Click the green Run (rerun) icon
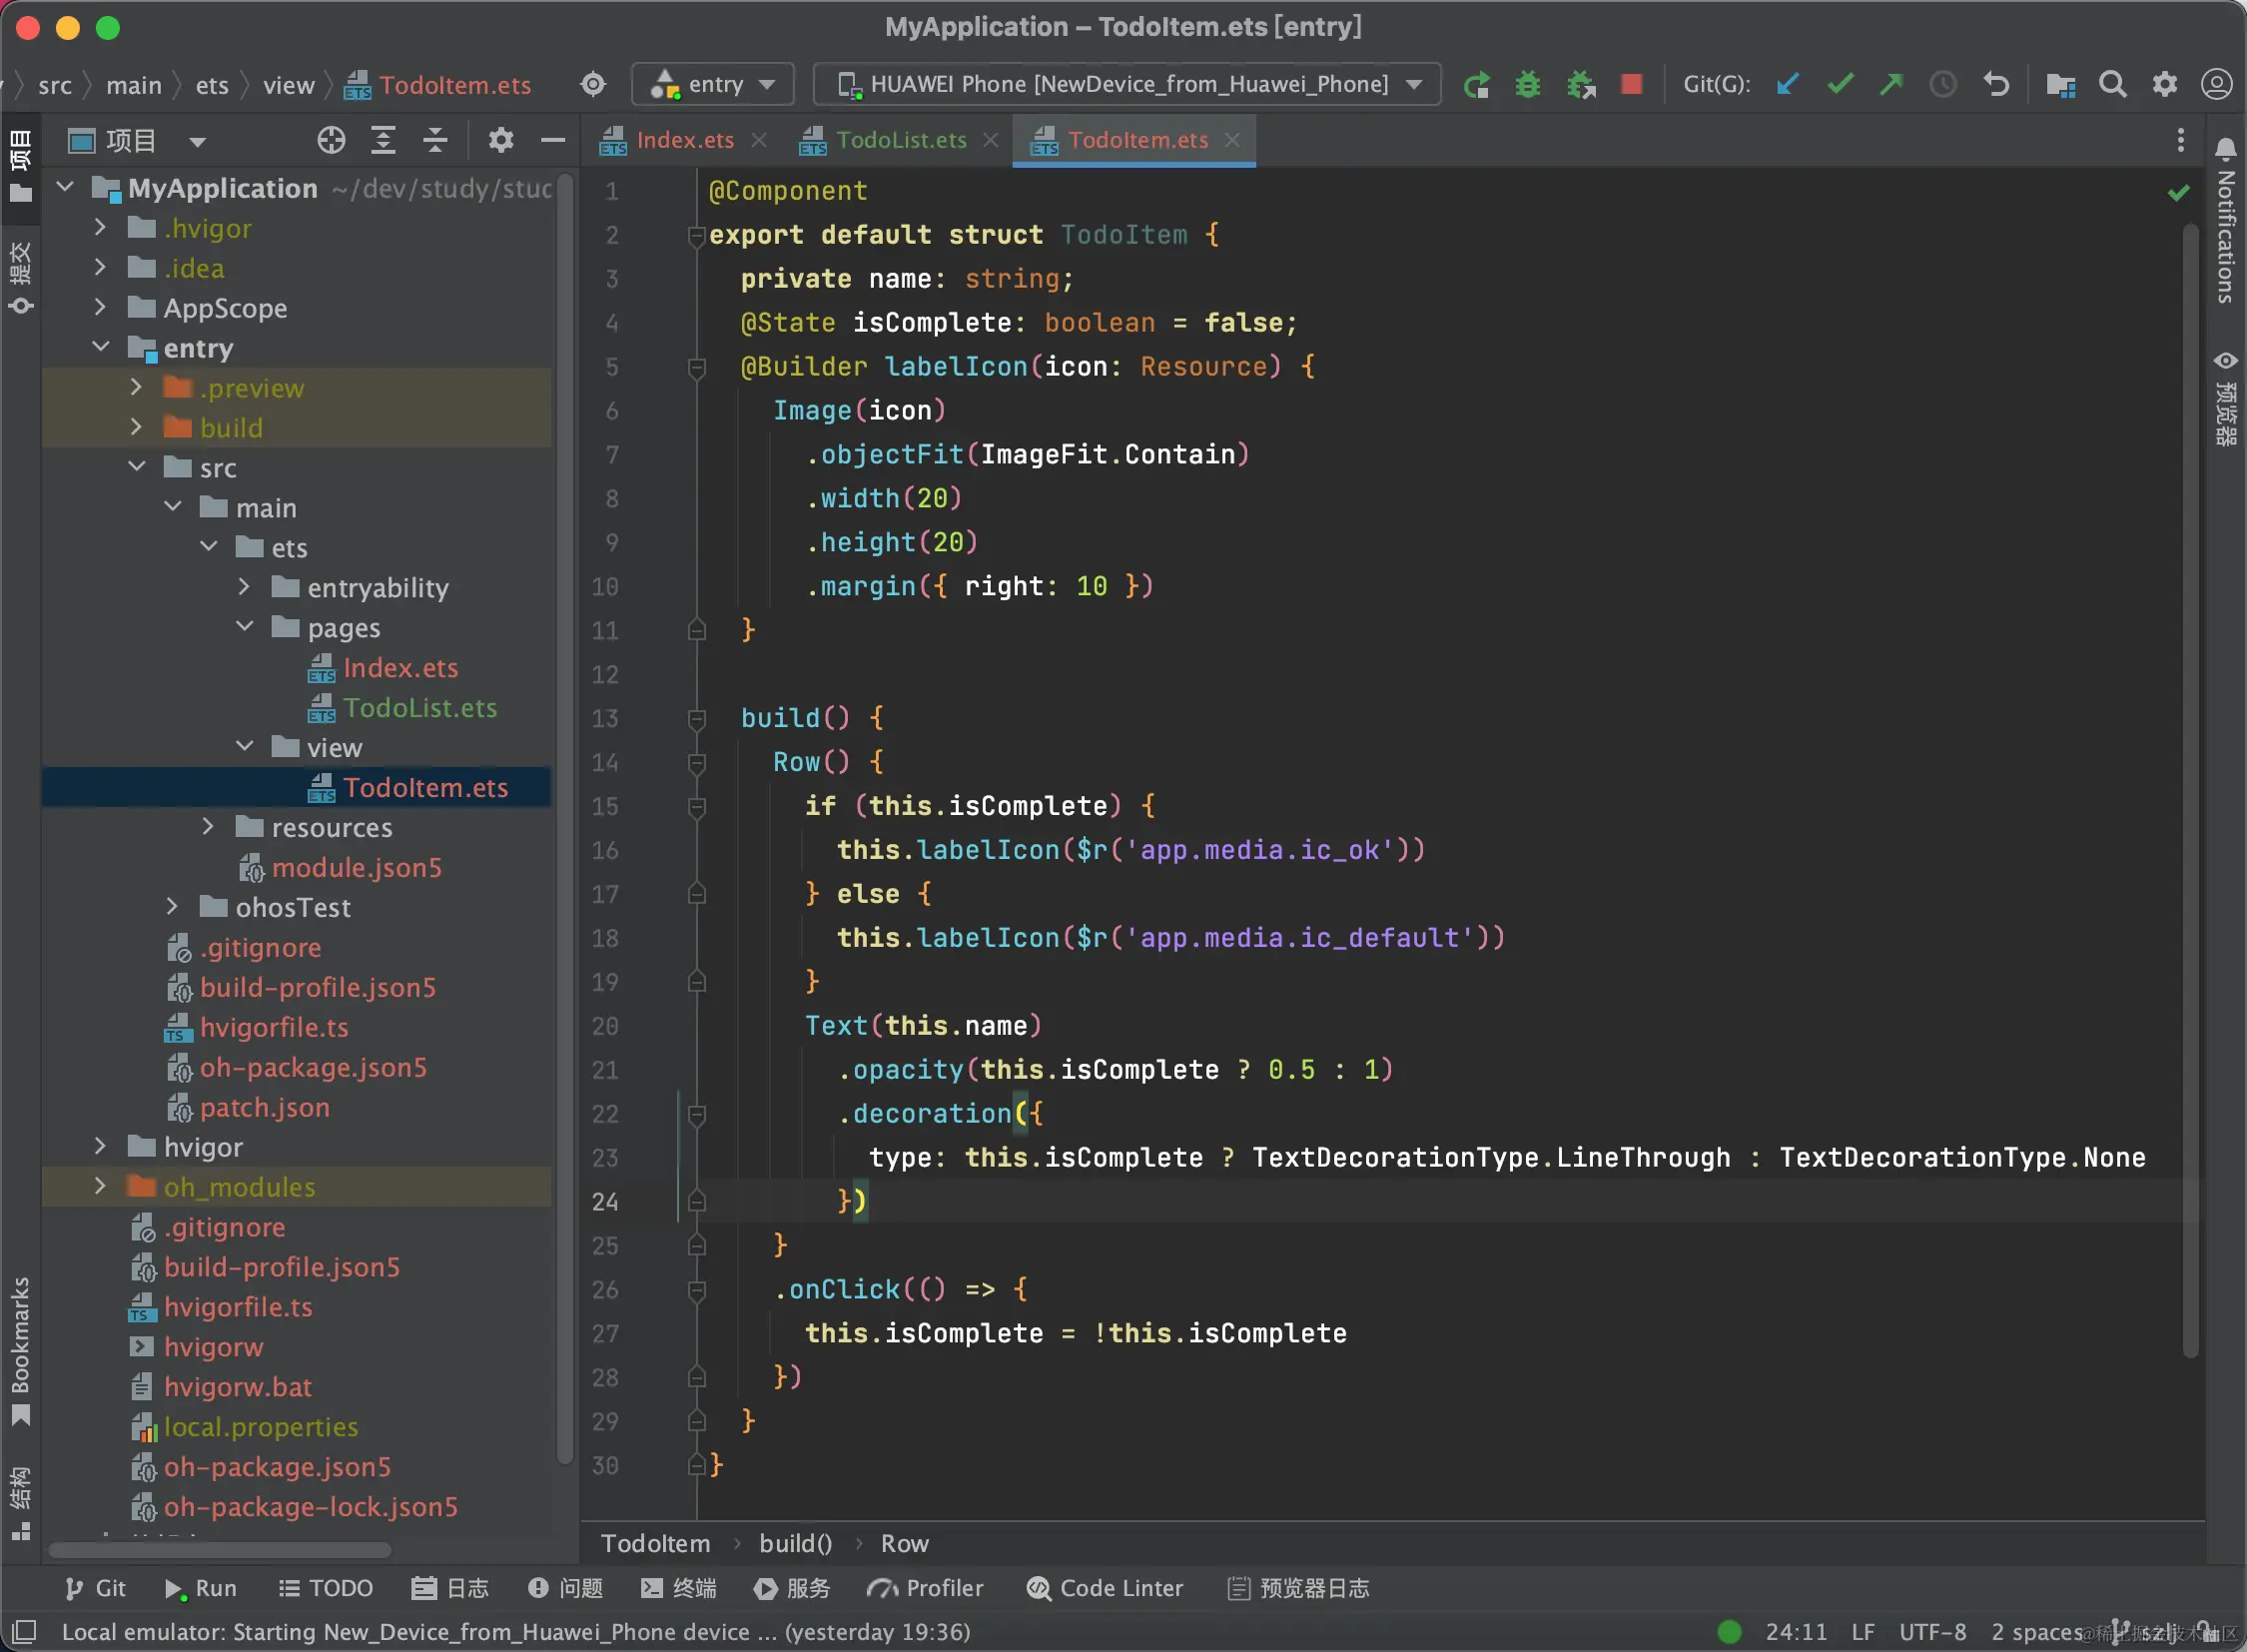The height and width of the screenshot is (1652, 2247). point(1476,85)
